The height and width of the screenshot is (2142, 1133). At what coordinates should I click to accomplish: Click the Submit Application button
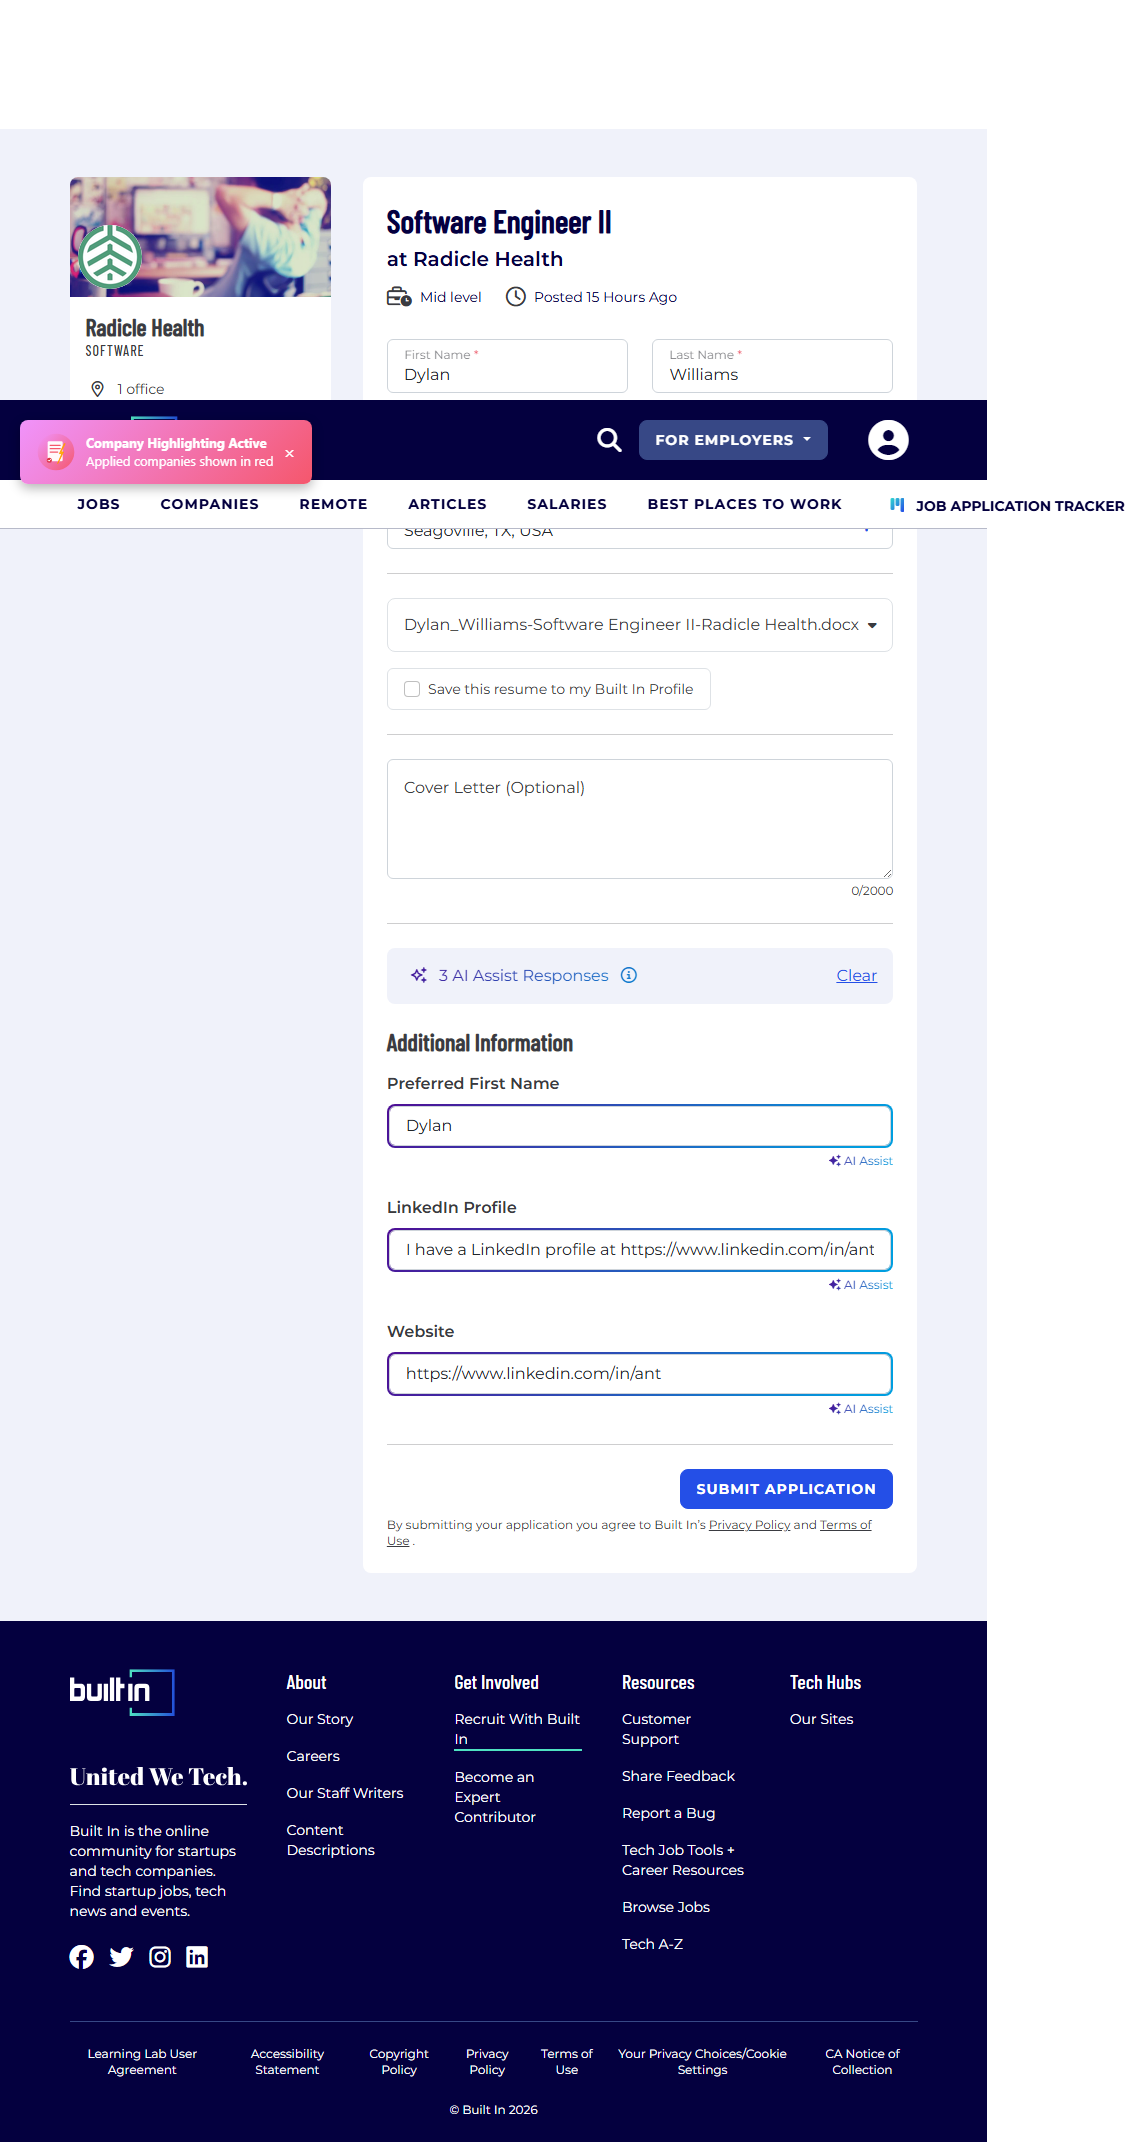(786, 1489)
